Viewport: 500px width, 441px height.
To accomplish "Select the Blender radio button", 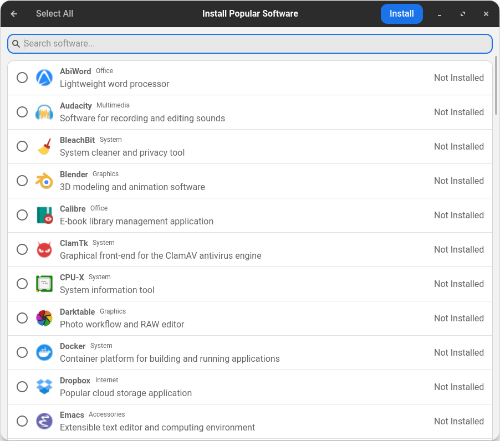I will click(x=22, y=181).
